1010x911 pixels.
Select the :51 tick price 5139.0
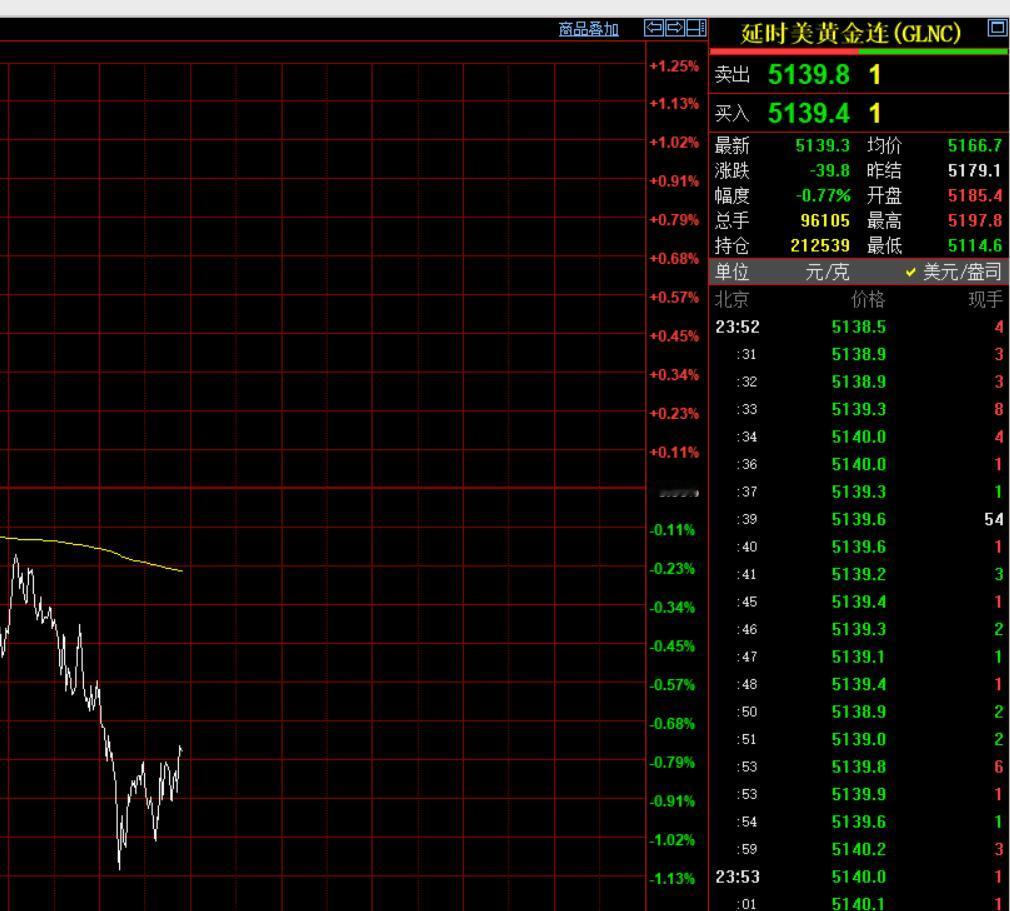point(859,740)
